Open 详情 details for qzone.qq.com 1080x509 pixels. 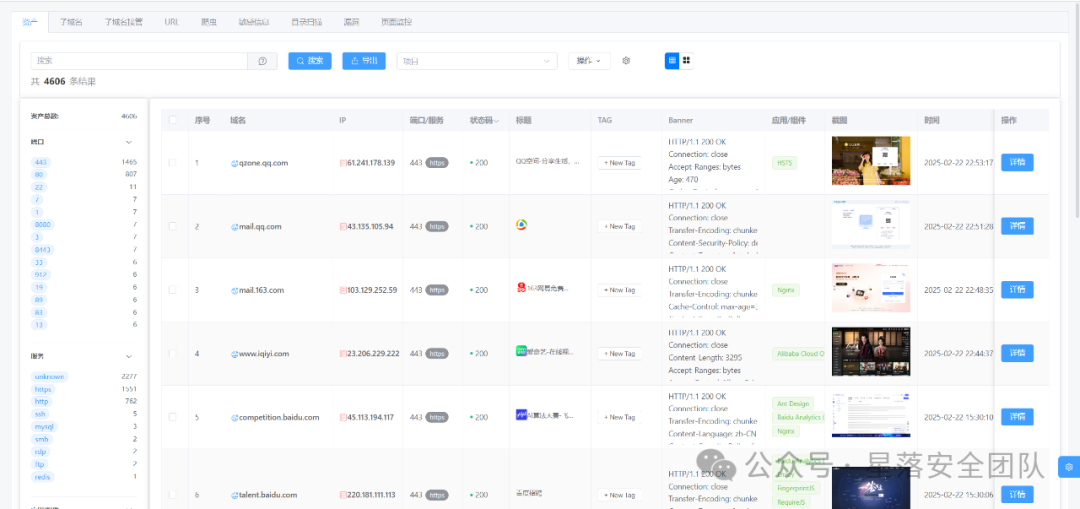[1017, 163]
